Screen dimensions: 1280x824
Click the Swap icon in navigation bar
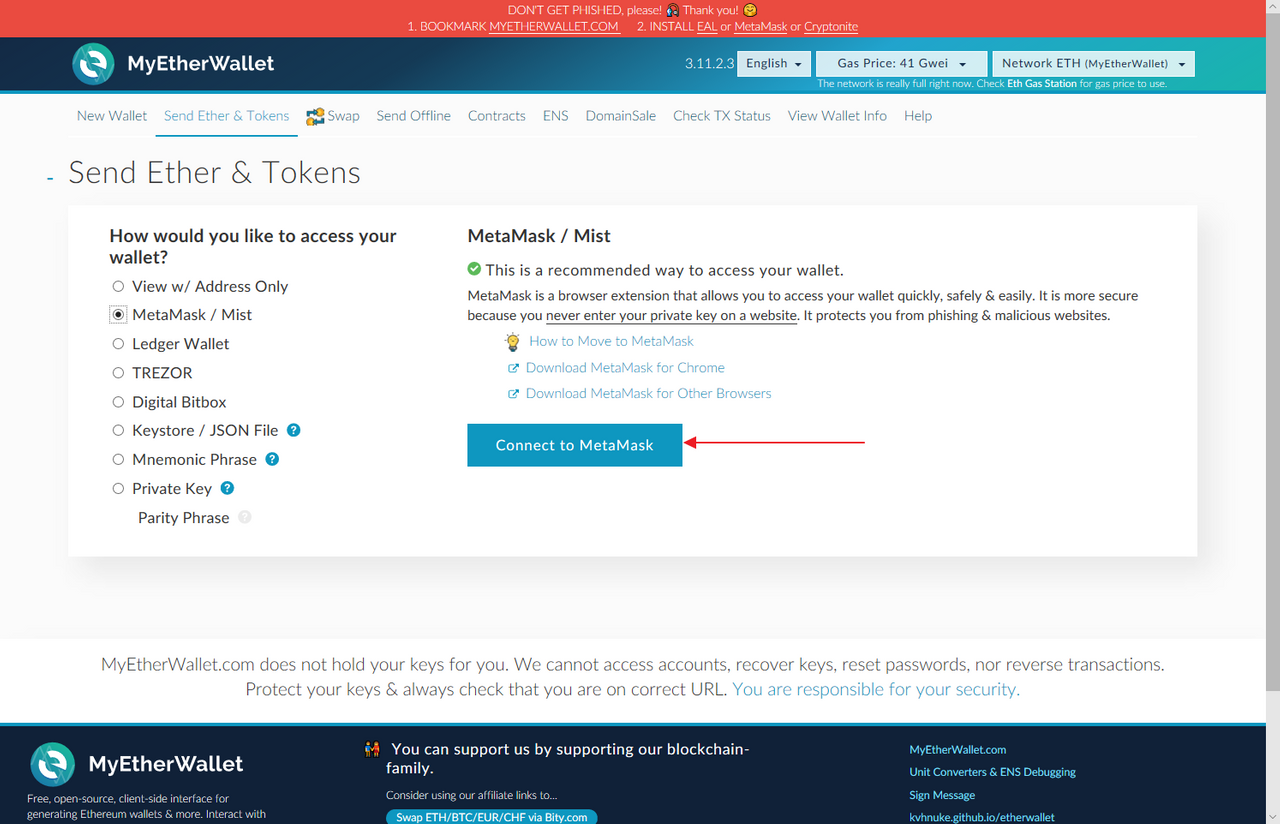[315, 116]
